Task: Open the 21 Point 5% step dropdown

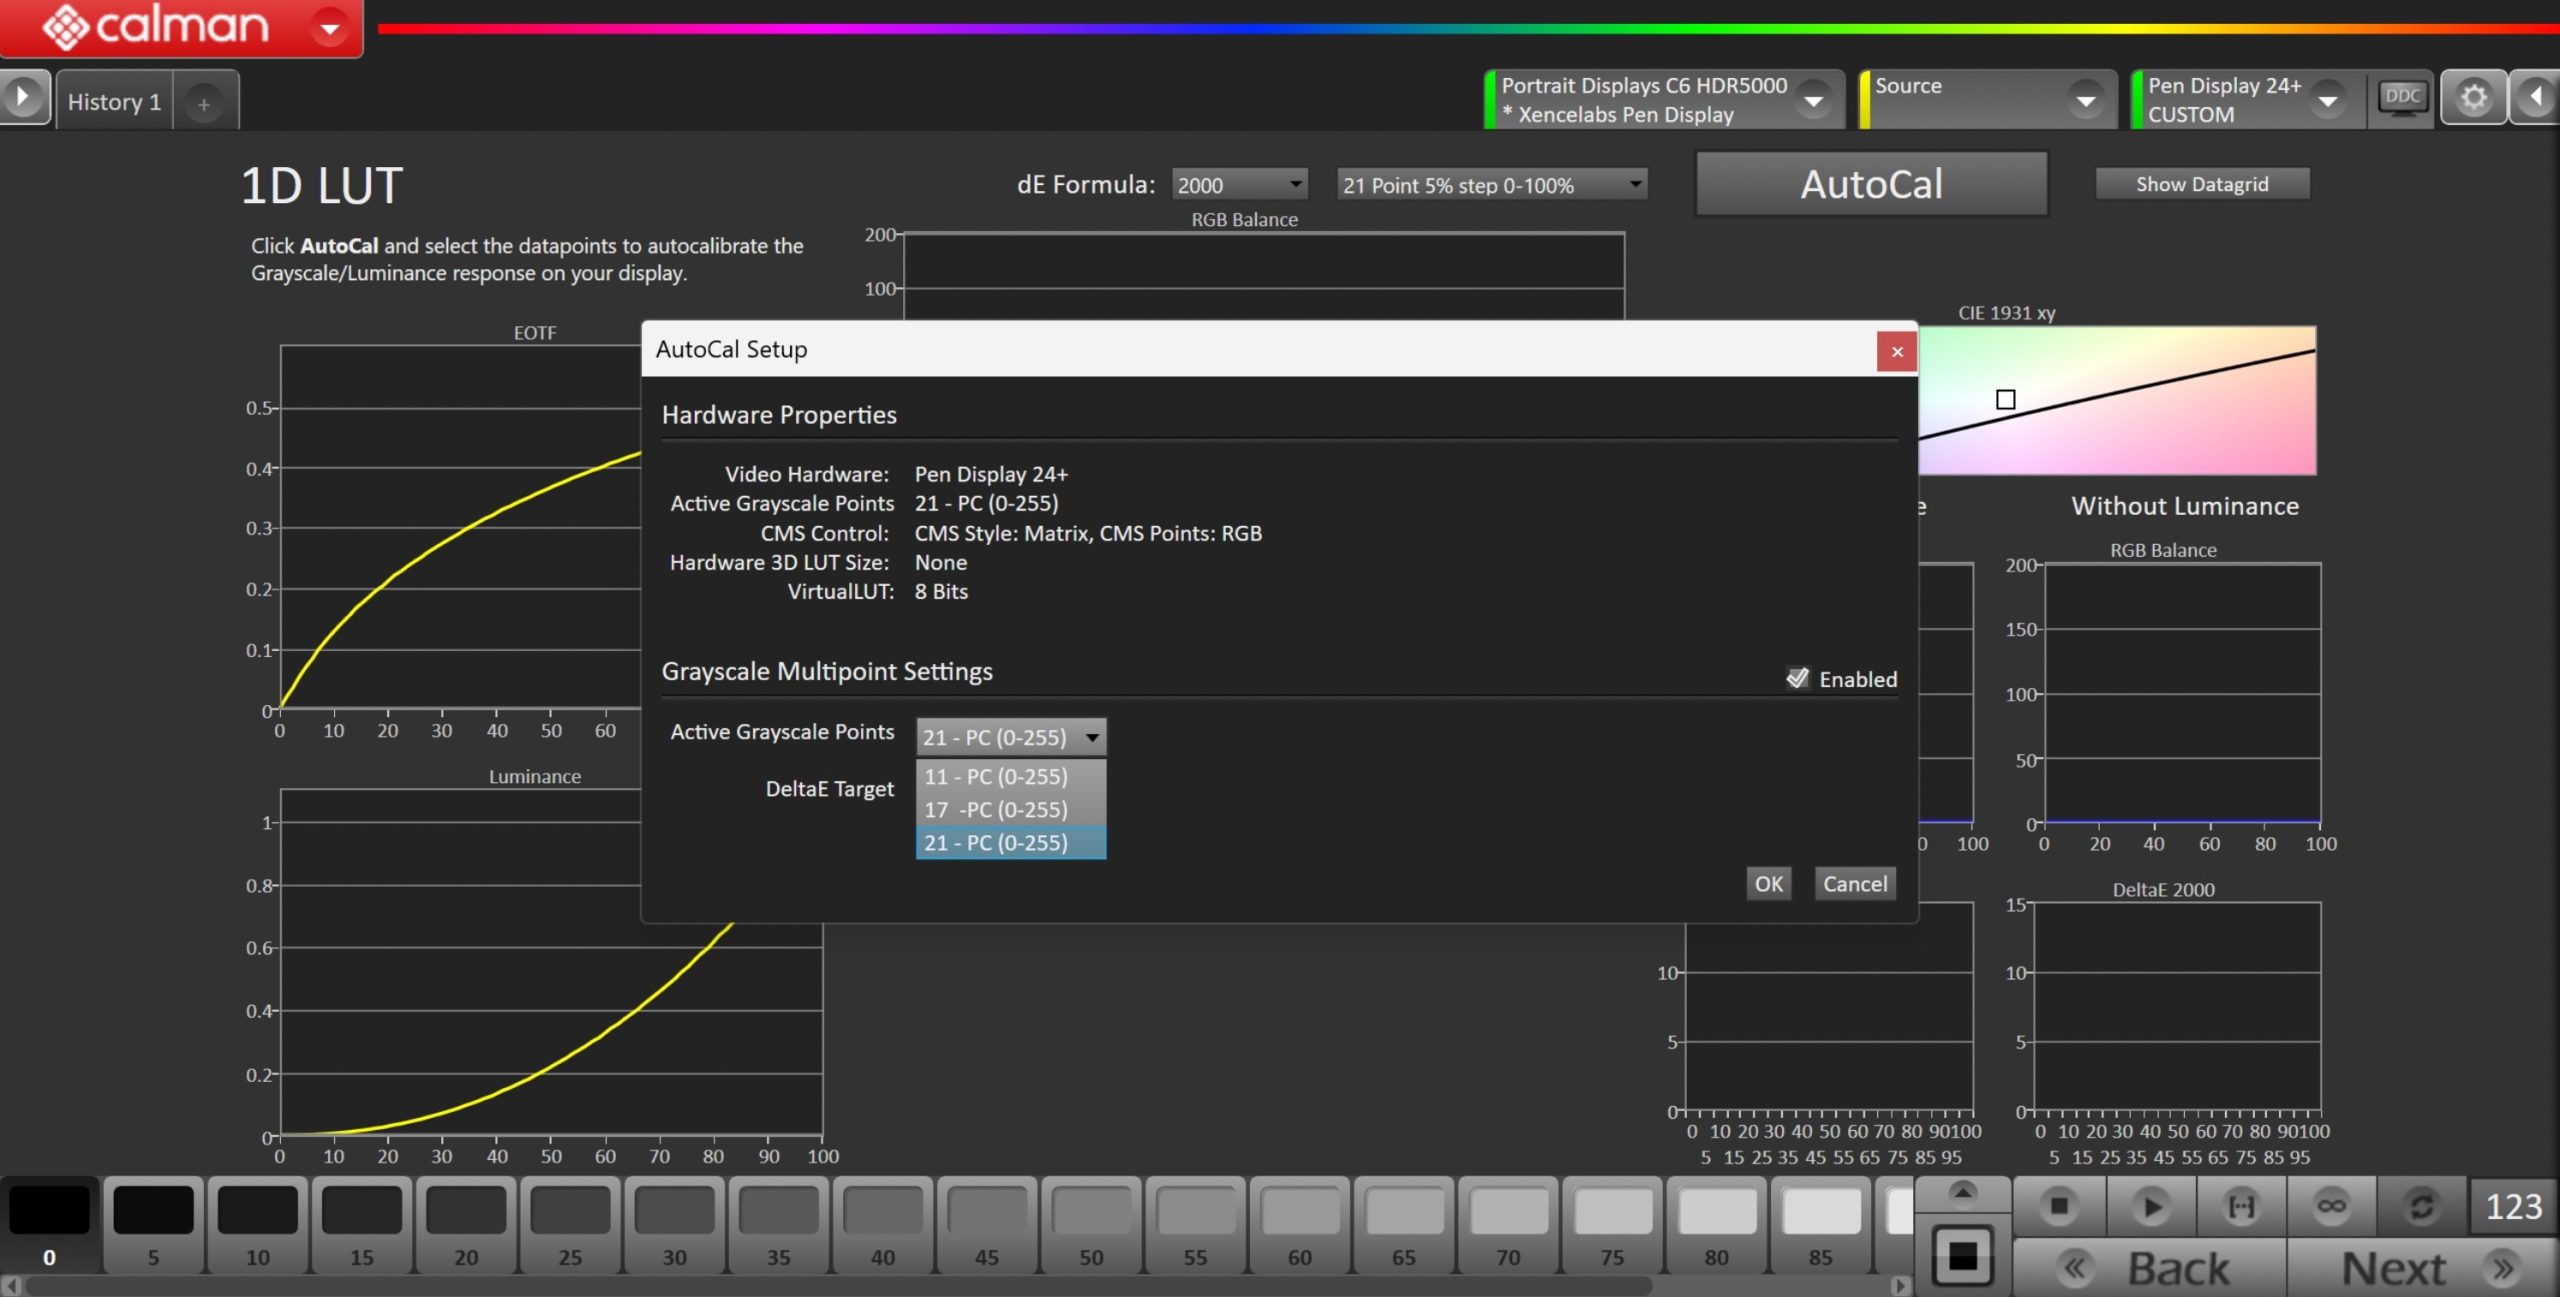Action: point(1492,185)
